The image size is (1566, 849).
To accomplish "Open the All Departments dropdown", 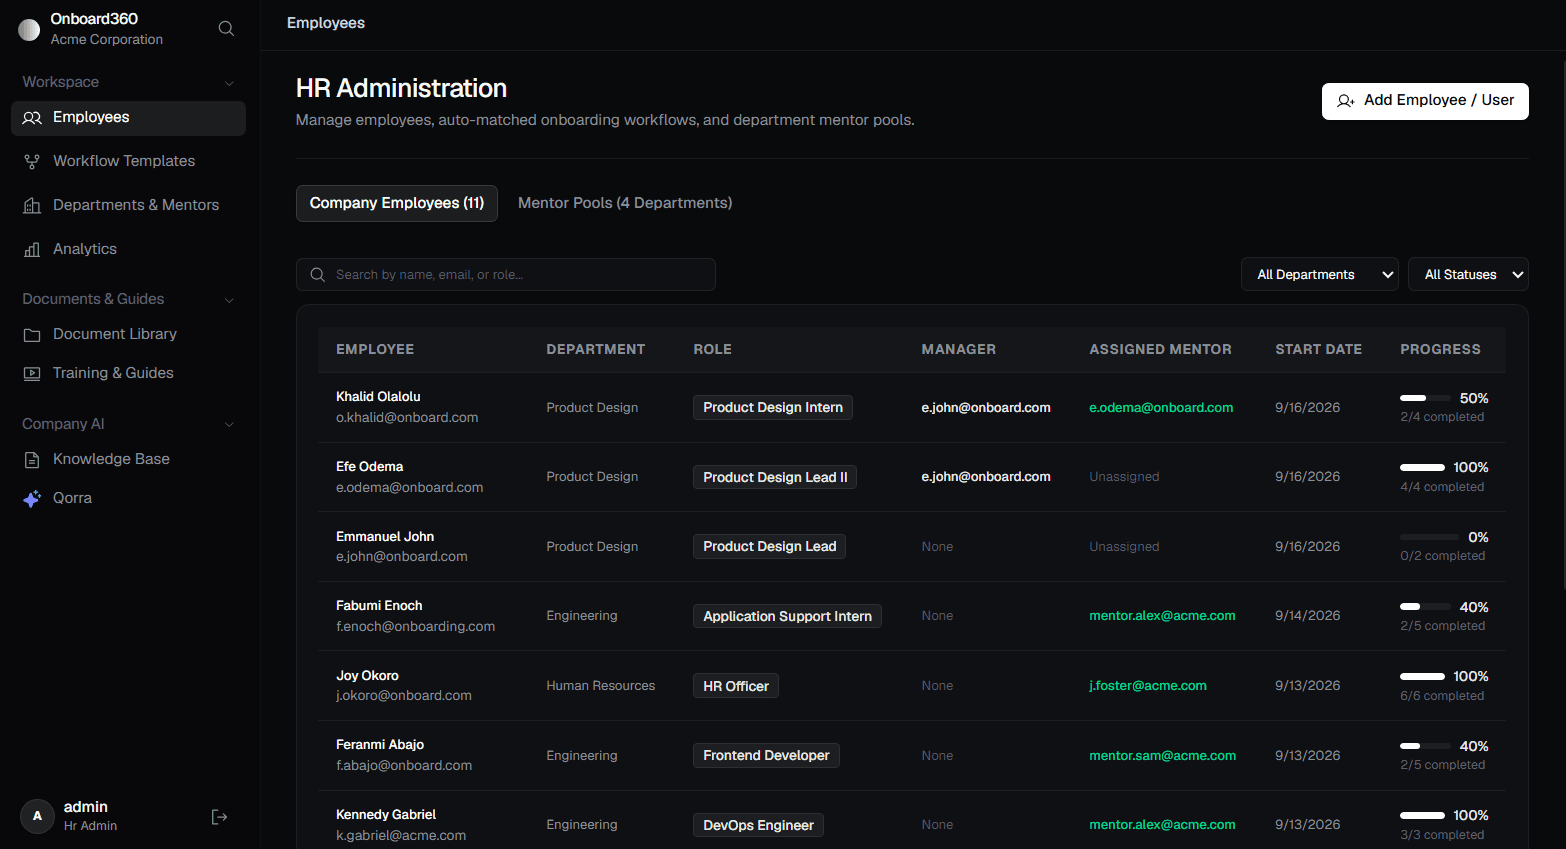I will [1320, 274].
